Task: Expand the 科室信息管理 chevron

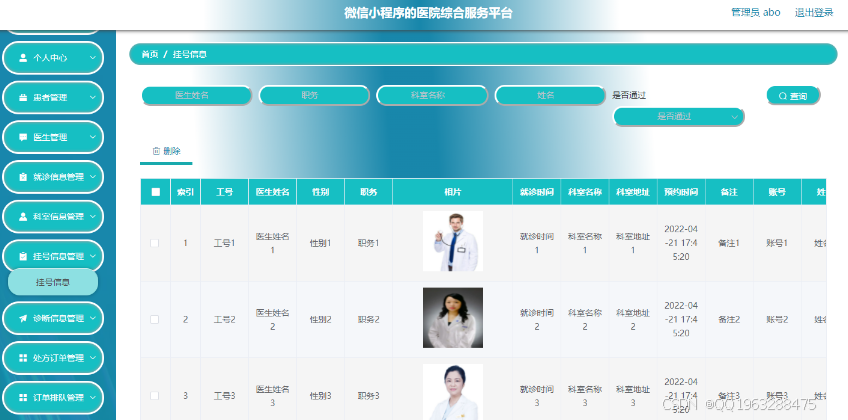Action: click(x=92, y=217)
